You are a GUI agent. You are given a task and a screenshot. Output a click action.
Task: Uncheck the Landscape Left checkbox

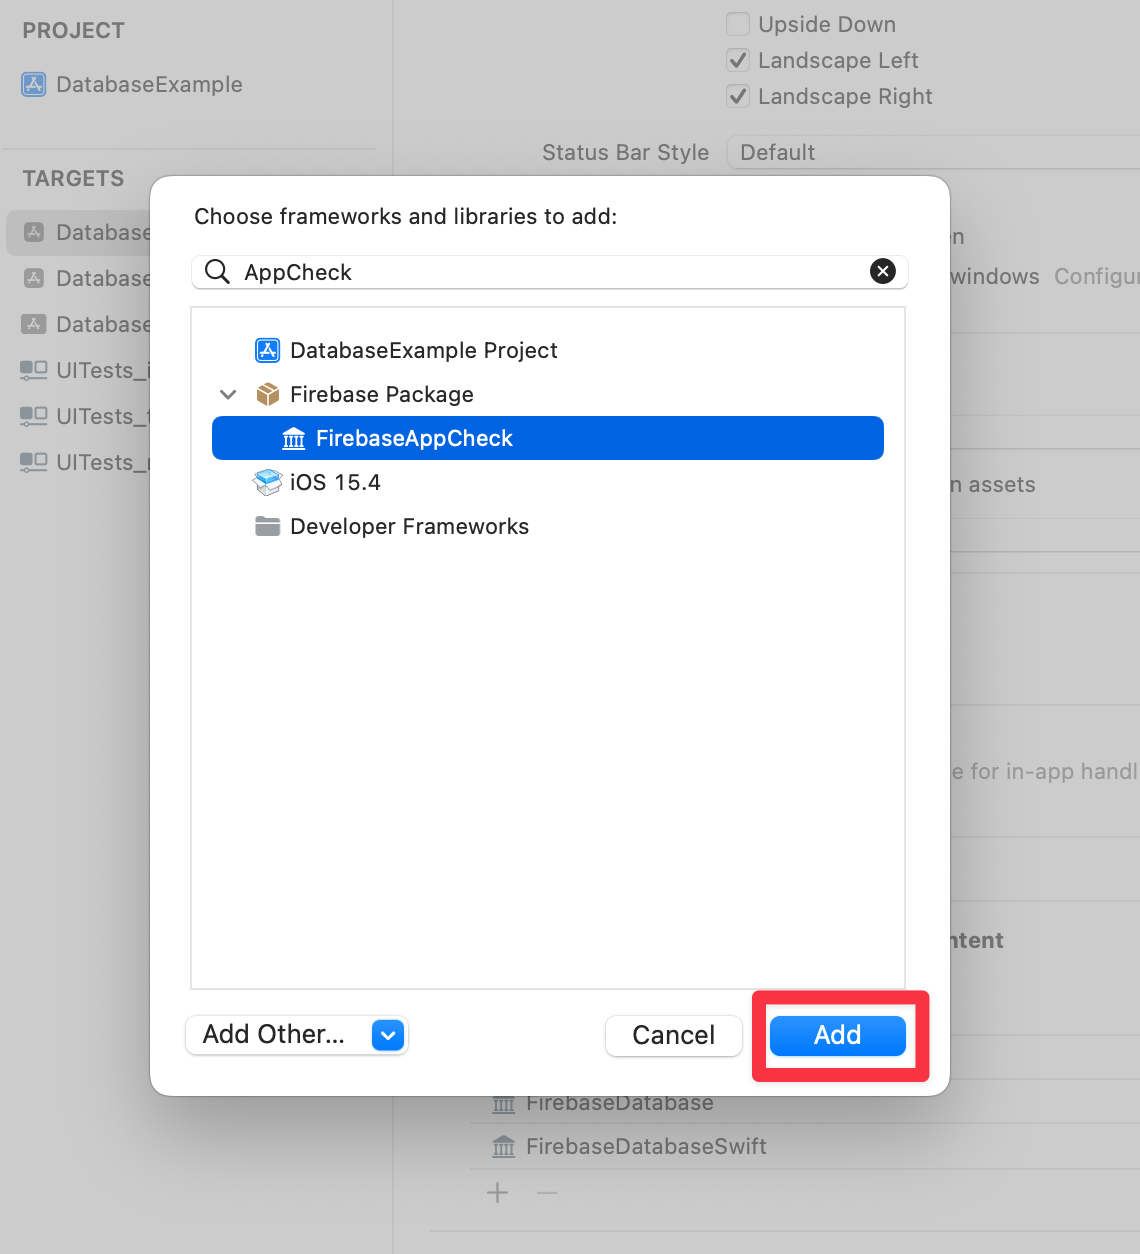tap(738, 60)
